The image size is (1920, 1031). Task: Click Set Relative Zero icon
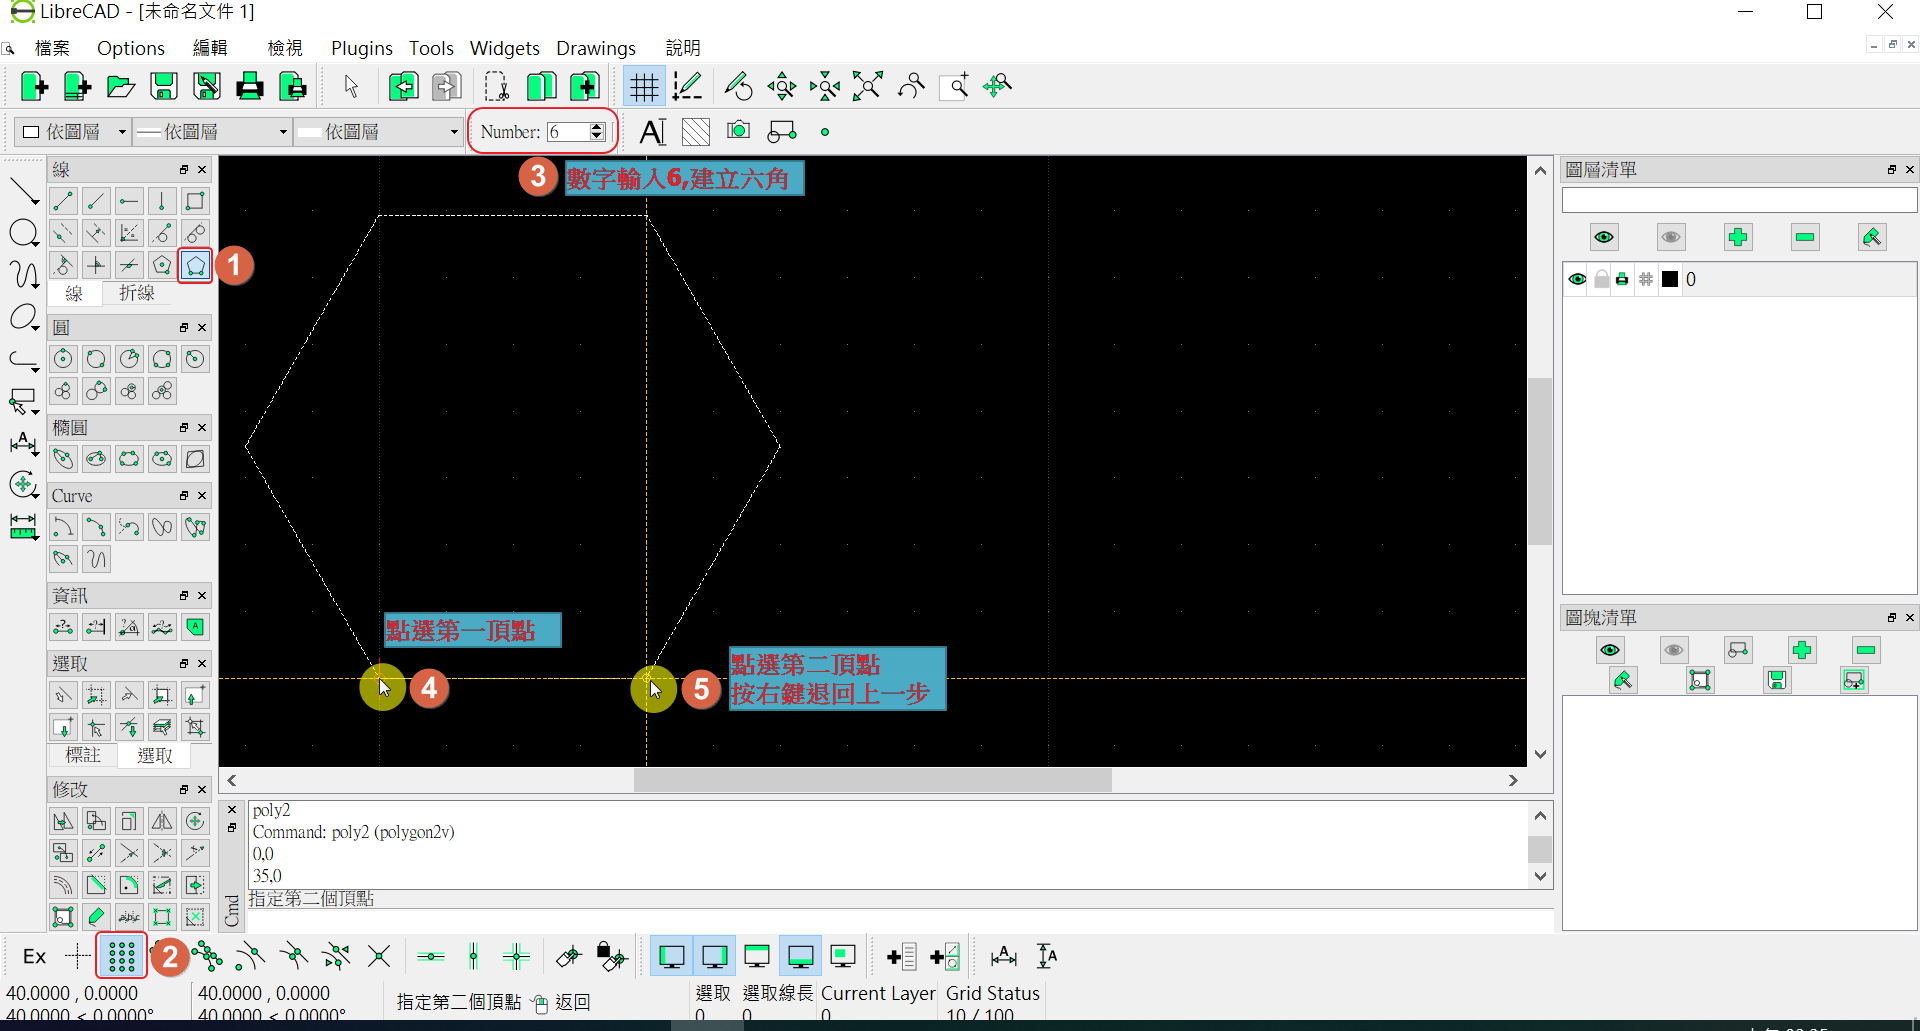point(569,957)
